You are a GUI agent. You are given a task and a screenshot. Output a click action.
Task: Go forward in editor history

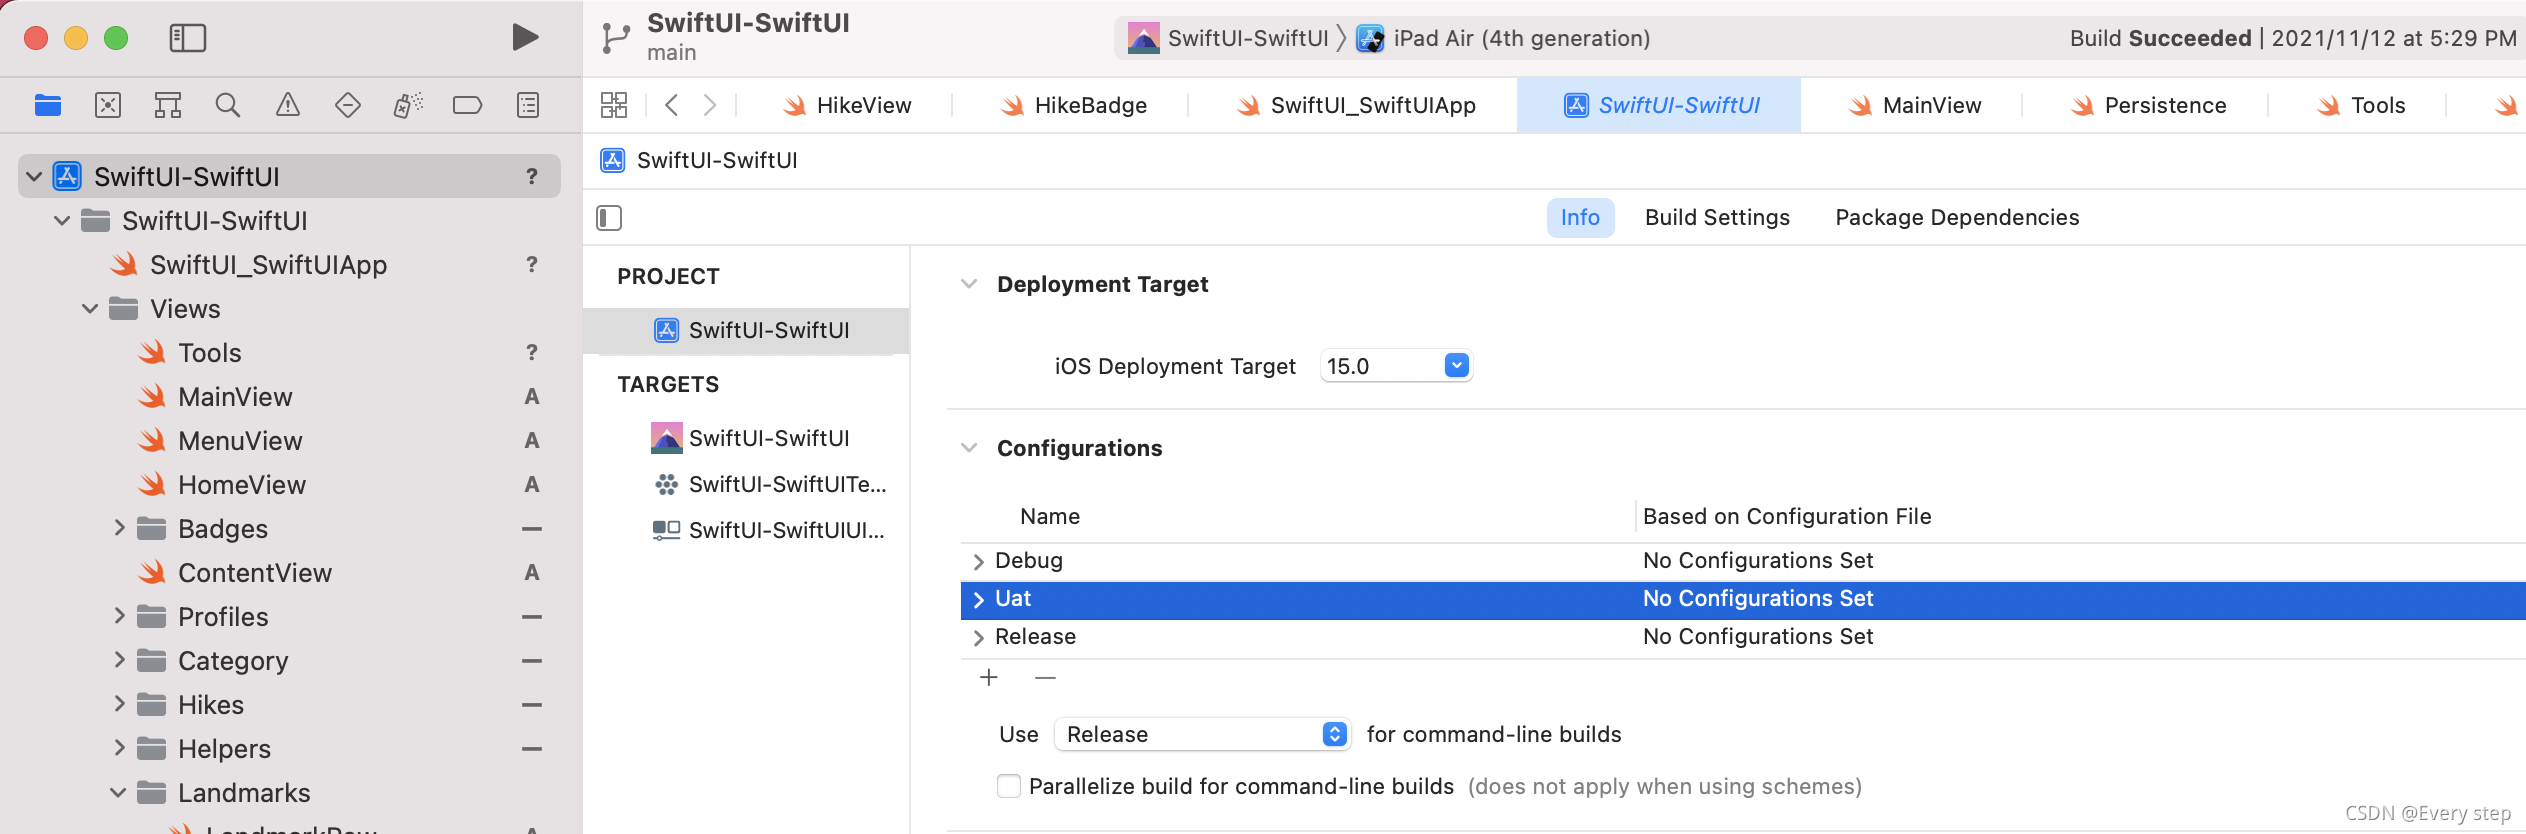tap(710, 105)
